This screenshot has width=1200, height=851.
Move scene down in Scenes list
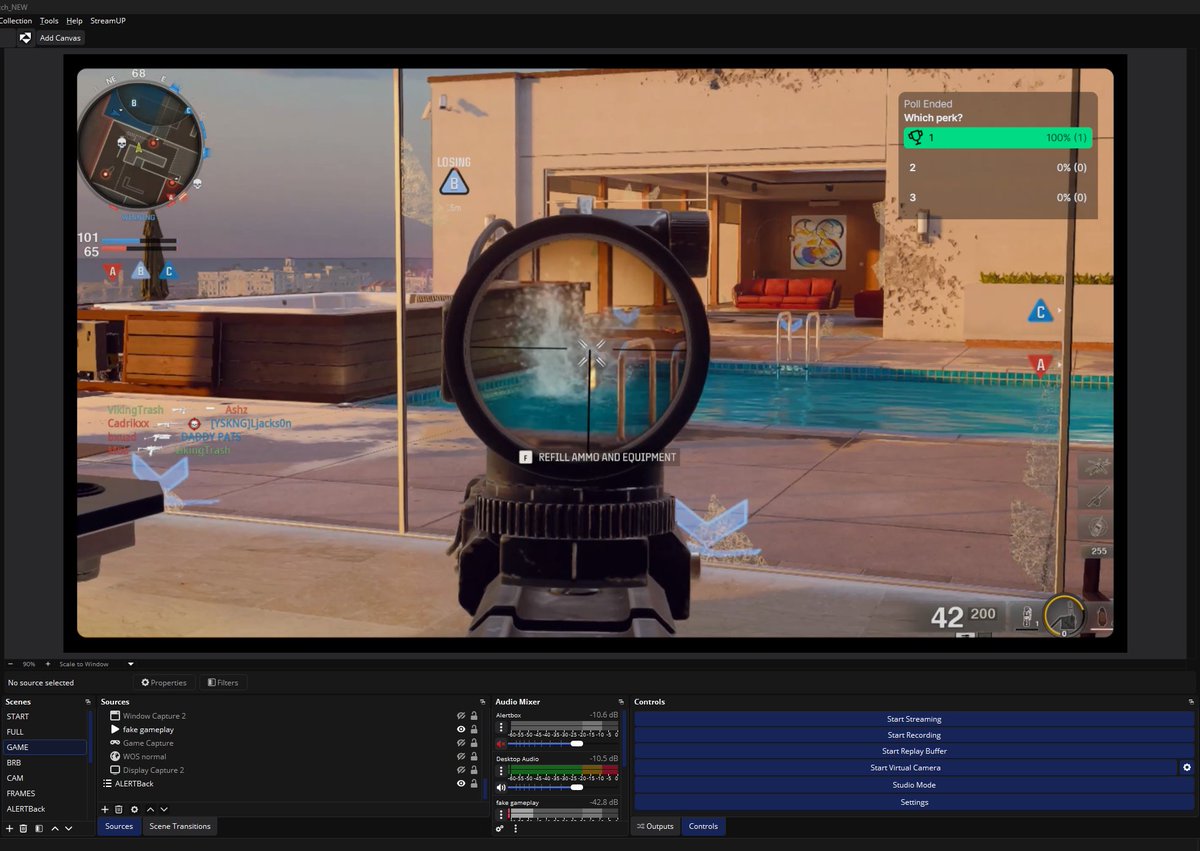[x=69, y=828]
